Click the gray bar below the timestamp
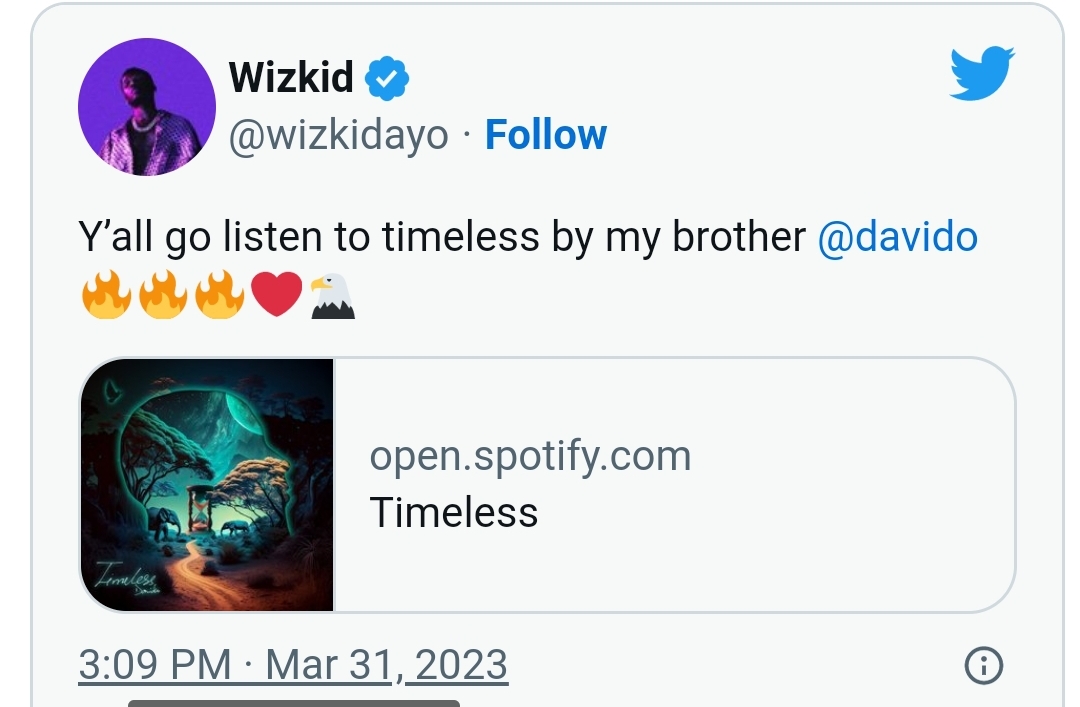 293,703
